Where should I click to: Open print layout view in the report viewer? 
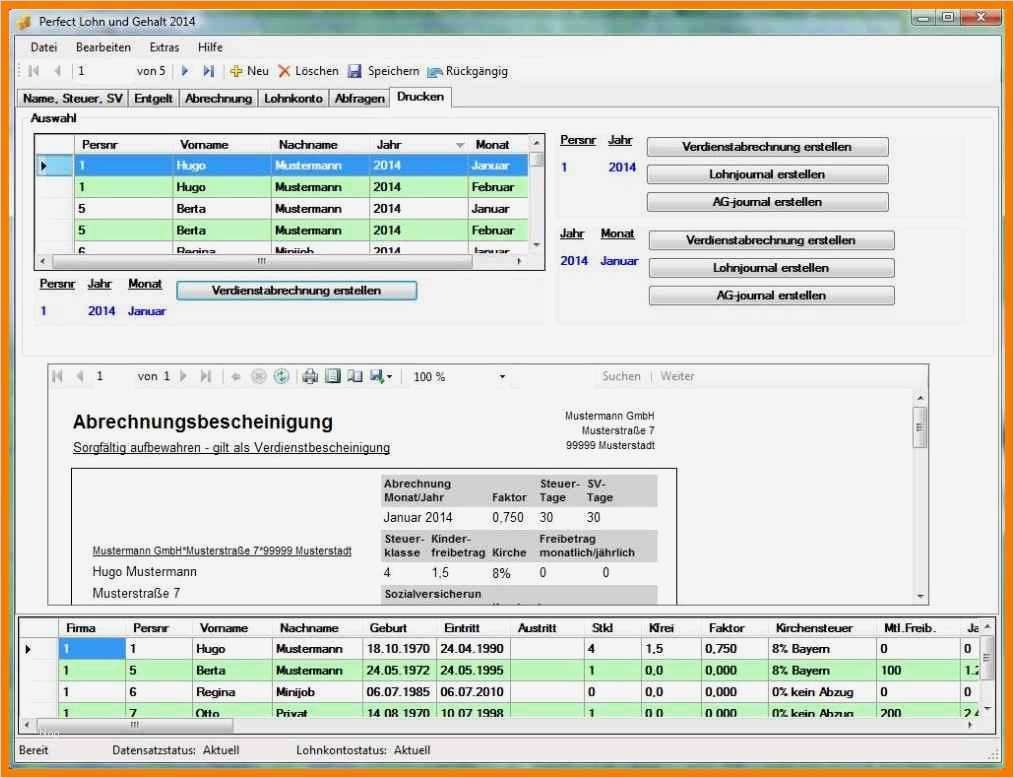pyautogui.click(x=334, y=377)
